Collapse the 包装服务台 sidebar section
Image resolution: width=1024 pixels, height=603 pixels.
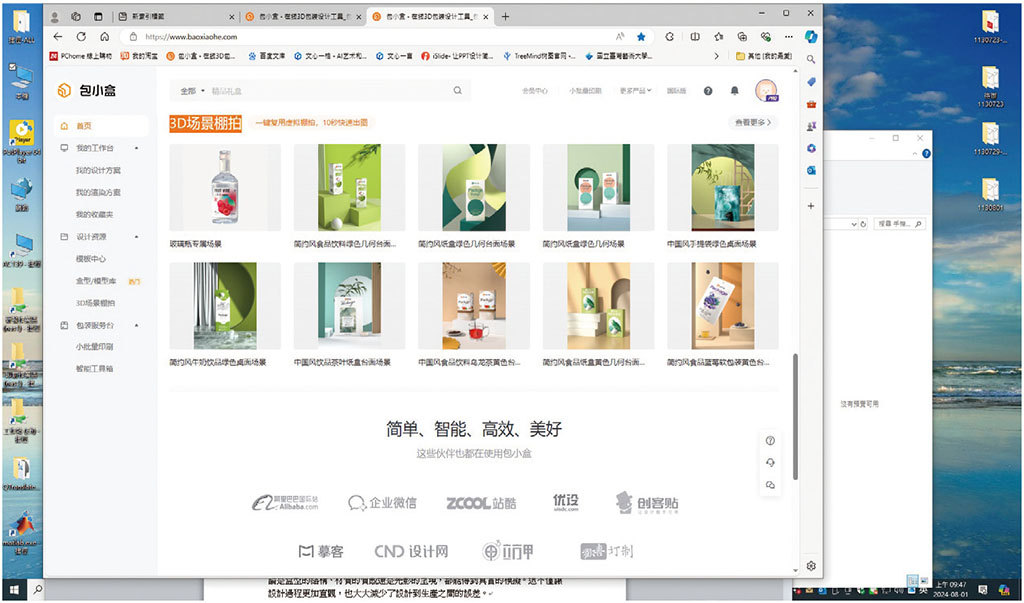(x=137, y=325)
